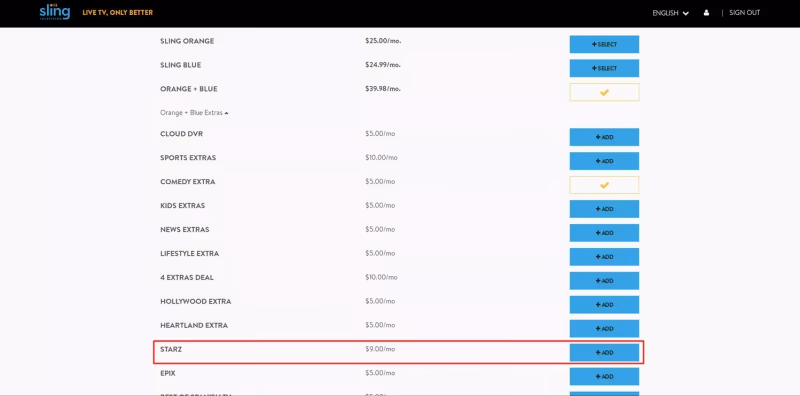Viewport: 800px width, 396px height.
Task: Open the ENGLISH language dropdown
Action: (x=670, y=13)
